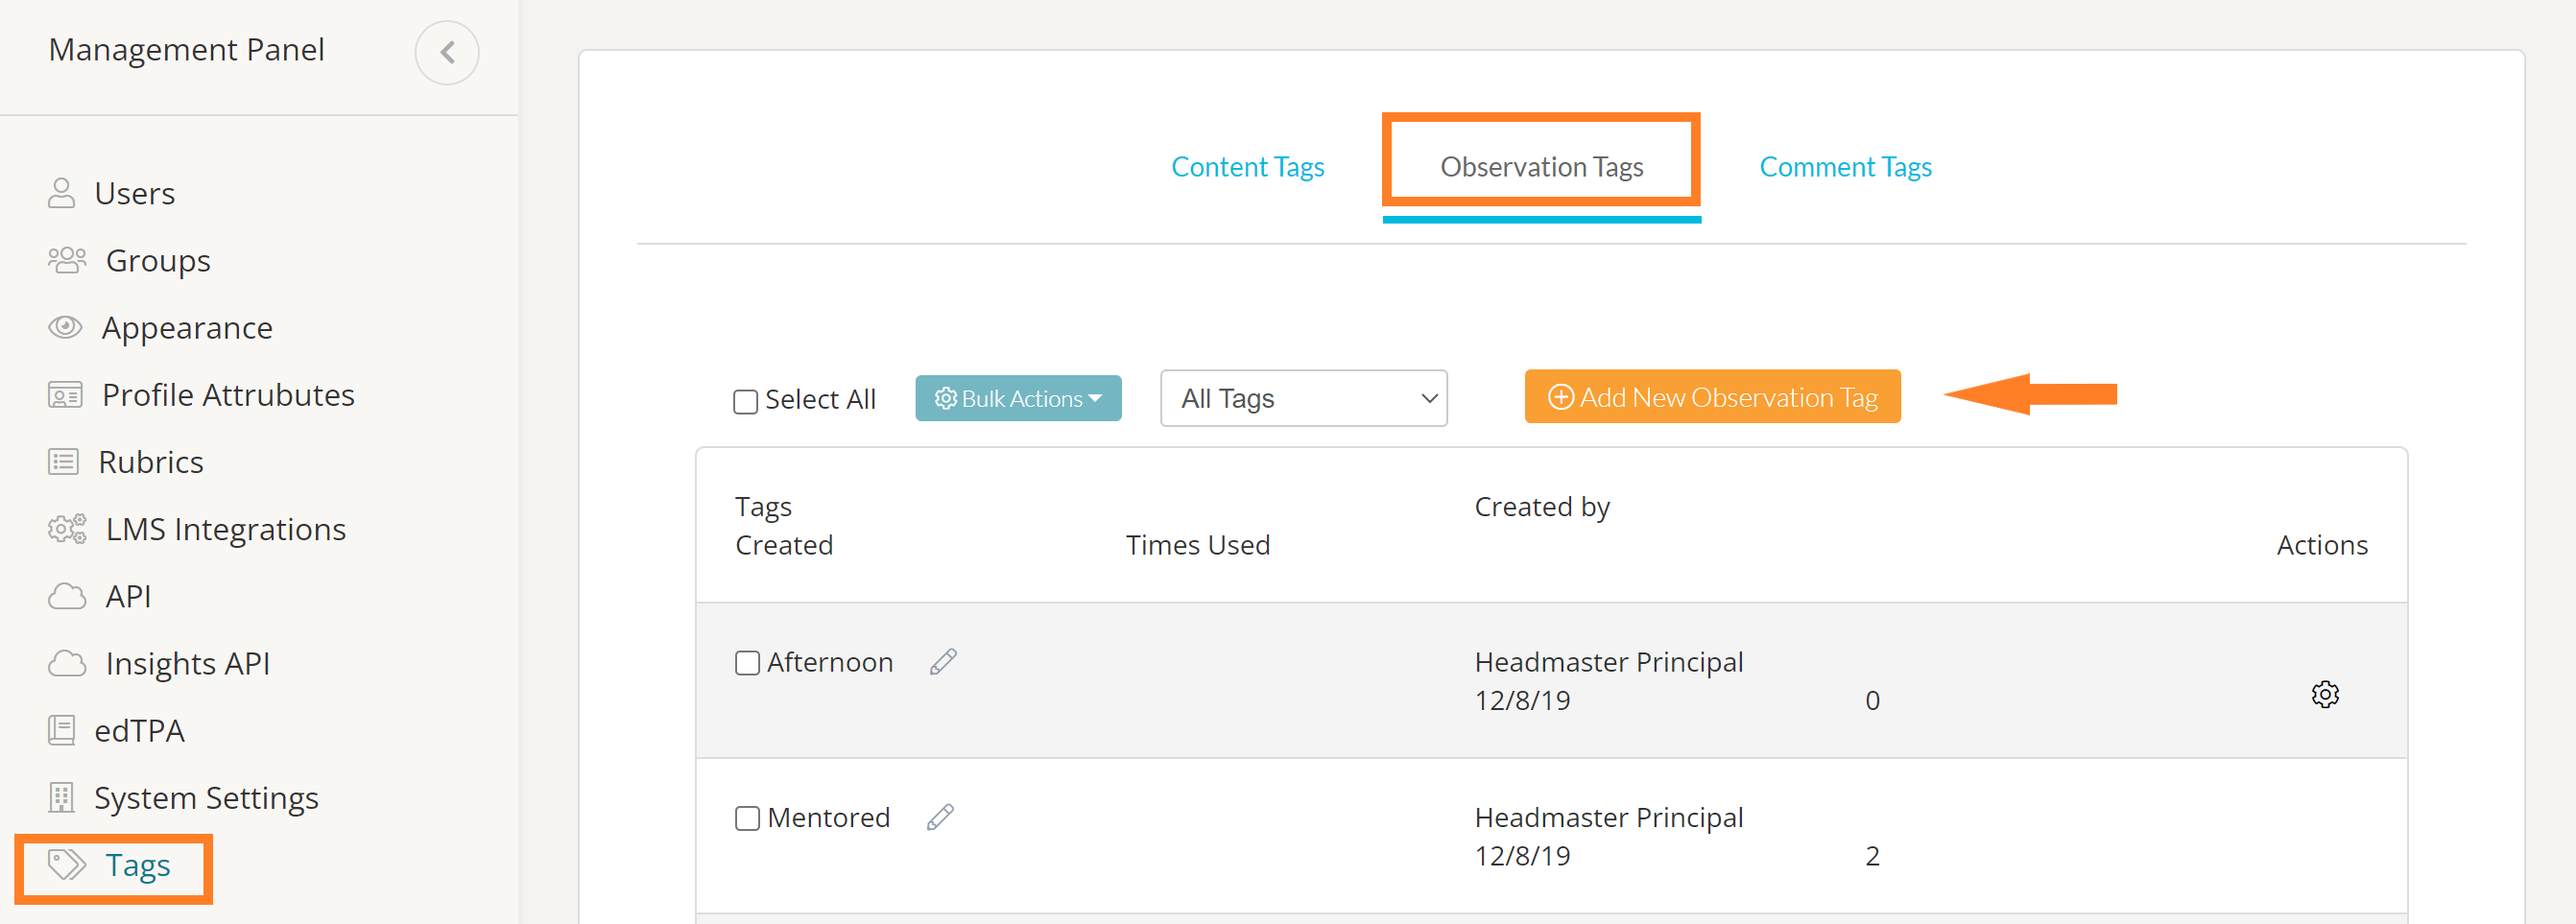2576x924 pixels.
Task: Open the edTPA section
Action: [x=139, y=730]
